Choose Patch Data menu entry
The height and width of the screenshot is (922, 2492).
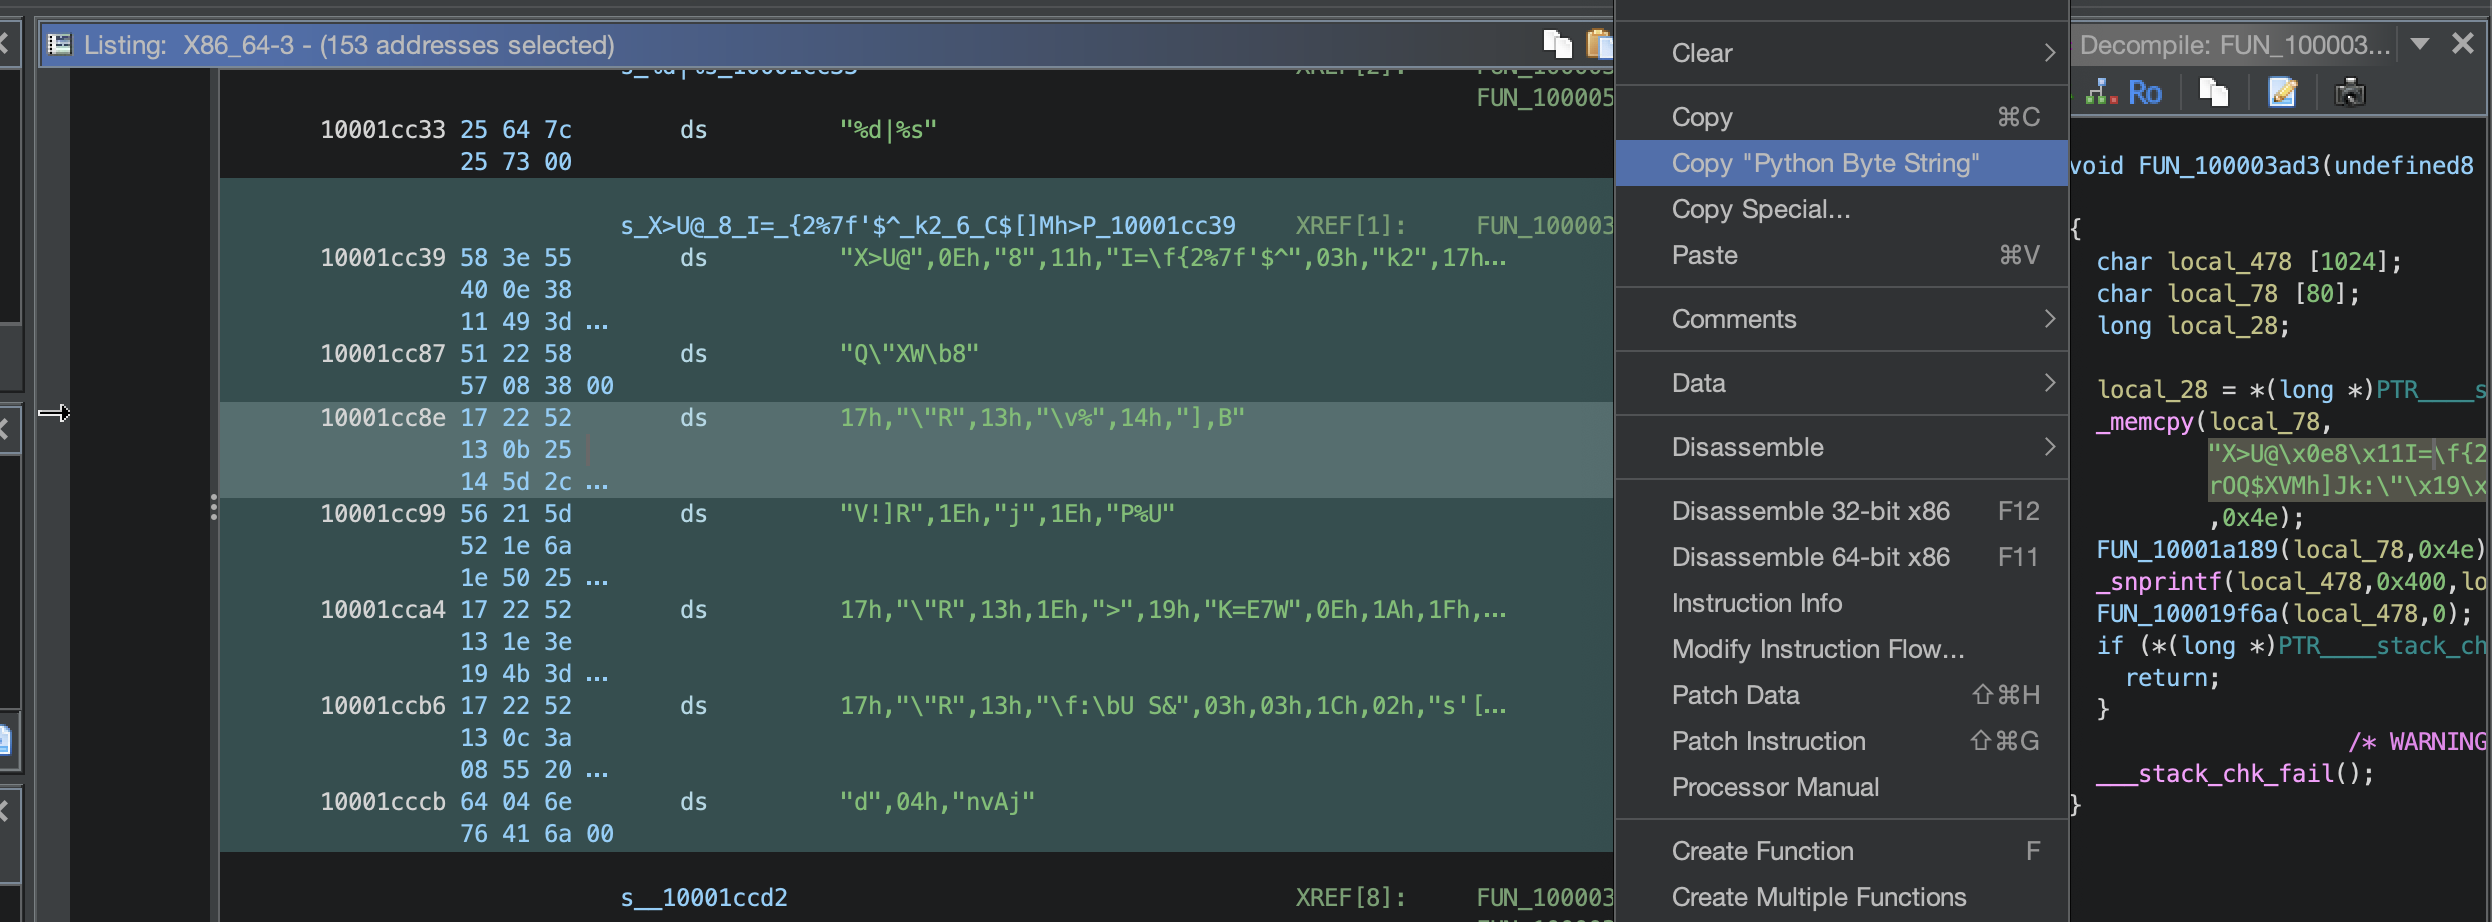[1842, 695]
